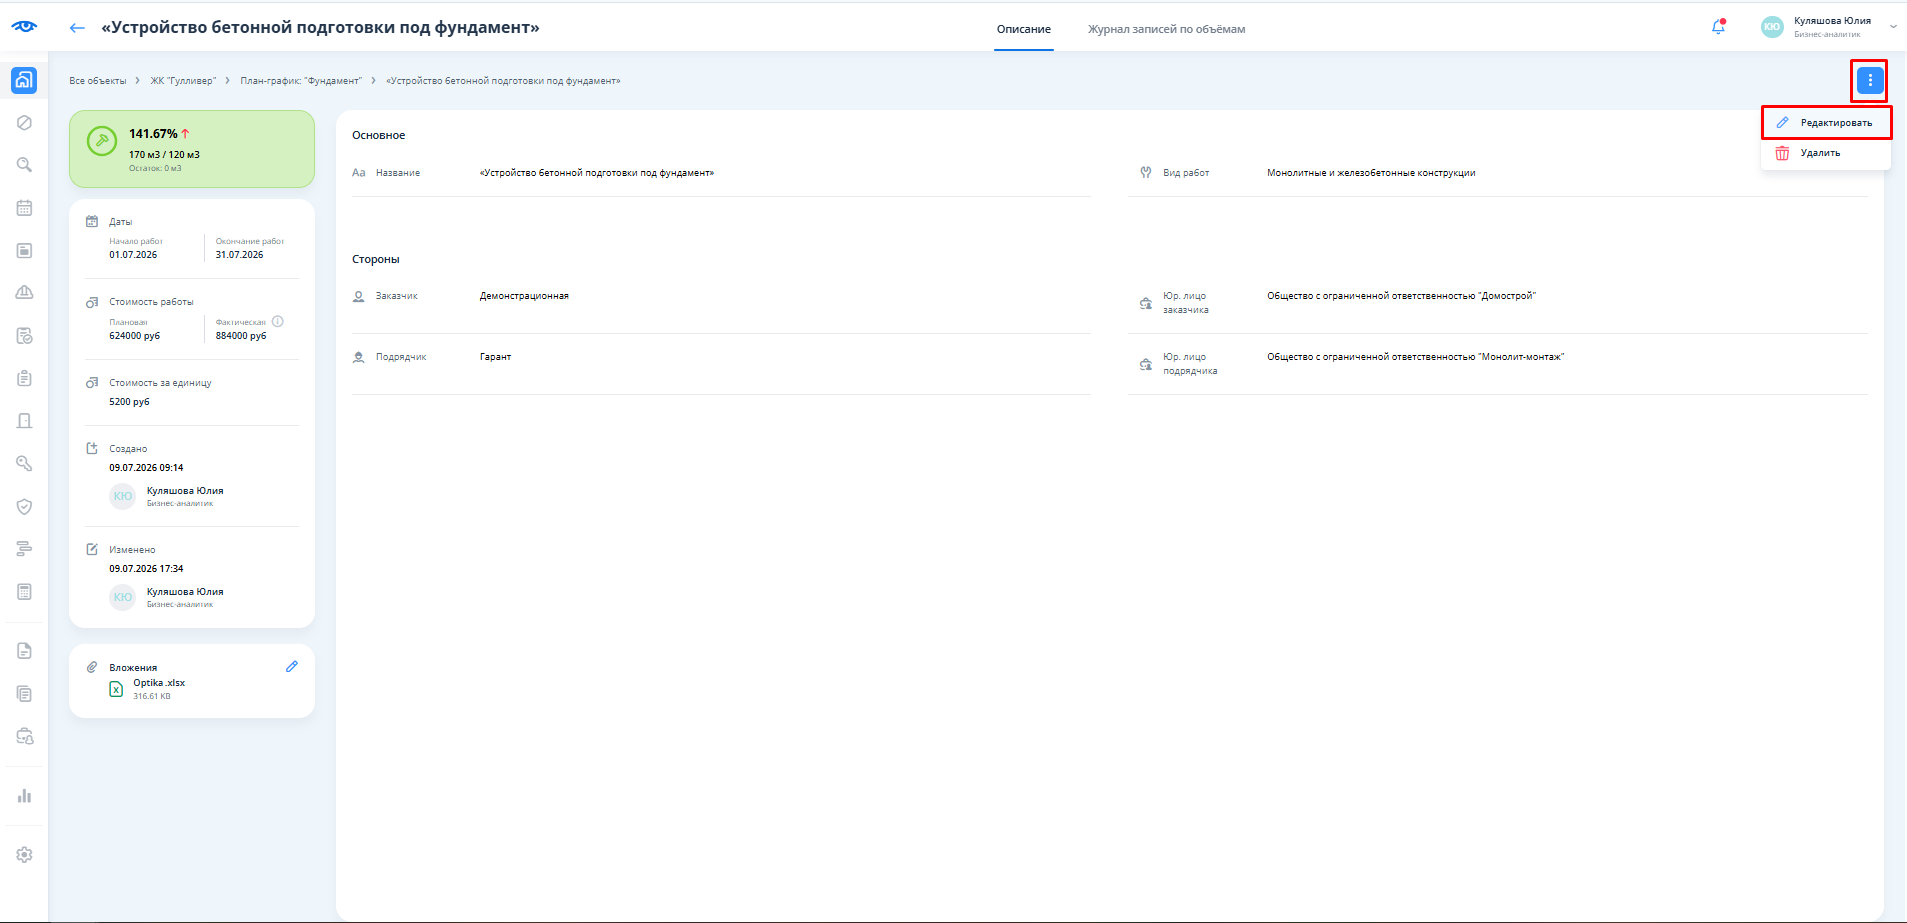The image size is (1907, 923).
Task: Click the green hammer progress circle icon
Action: point(102,141)
